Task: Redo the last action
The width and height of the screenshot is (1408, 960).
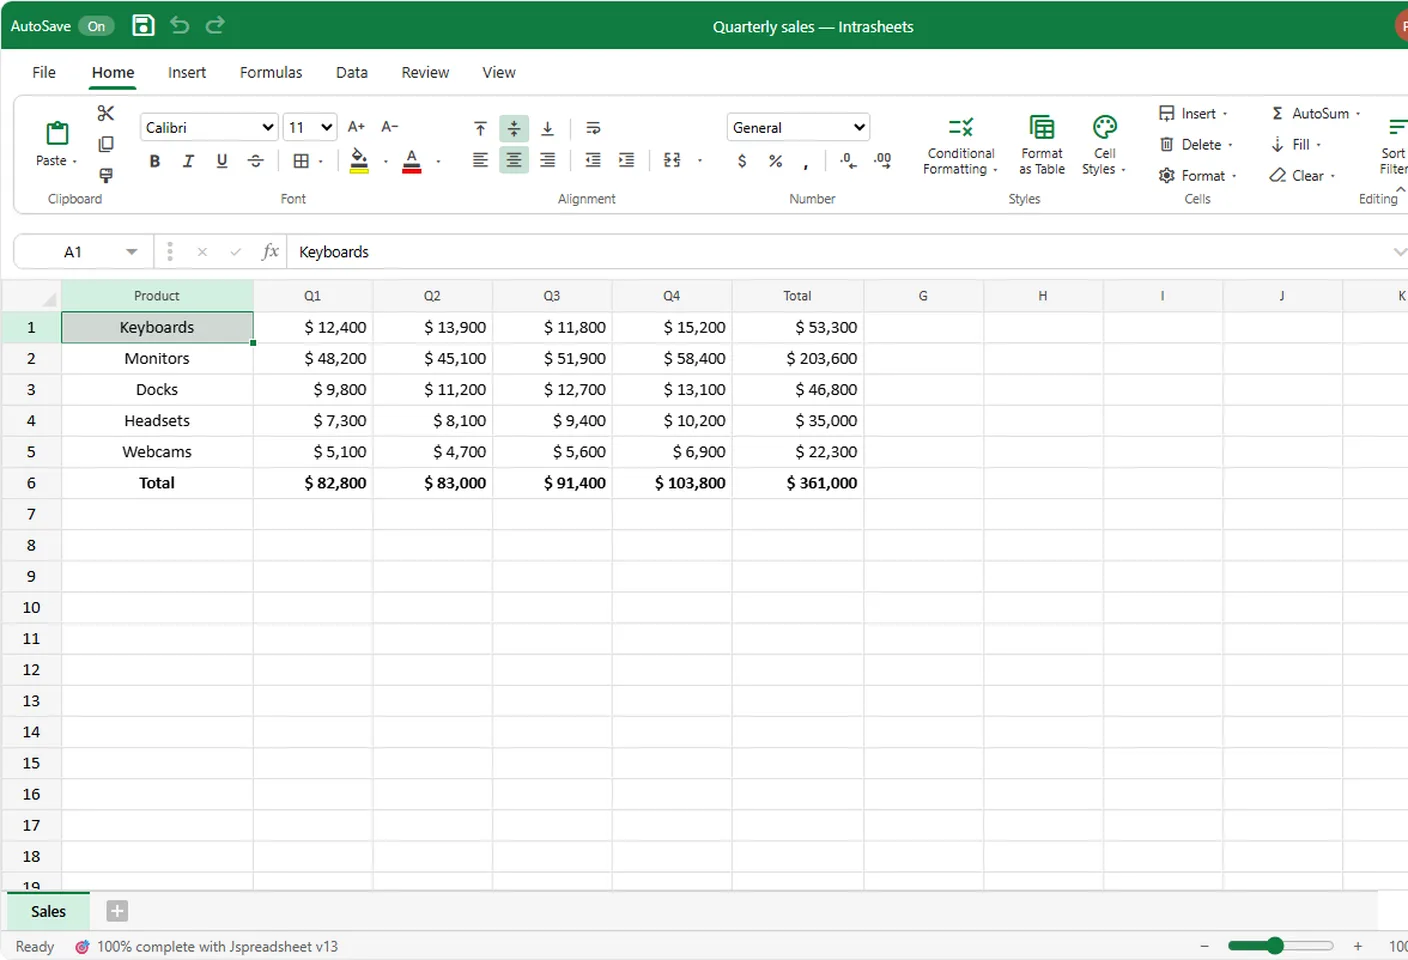Action: [x=215, y=26]
